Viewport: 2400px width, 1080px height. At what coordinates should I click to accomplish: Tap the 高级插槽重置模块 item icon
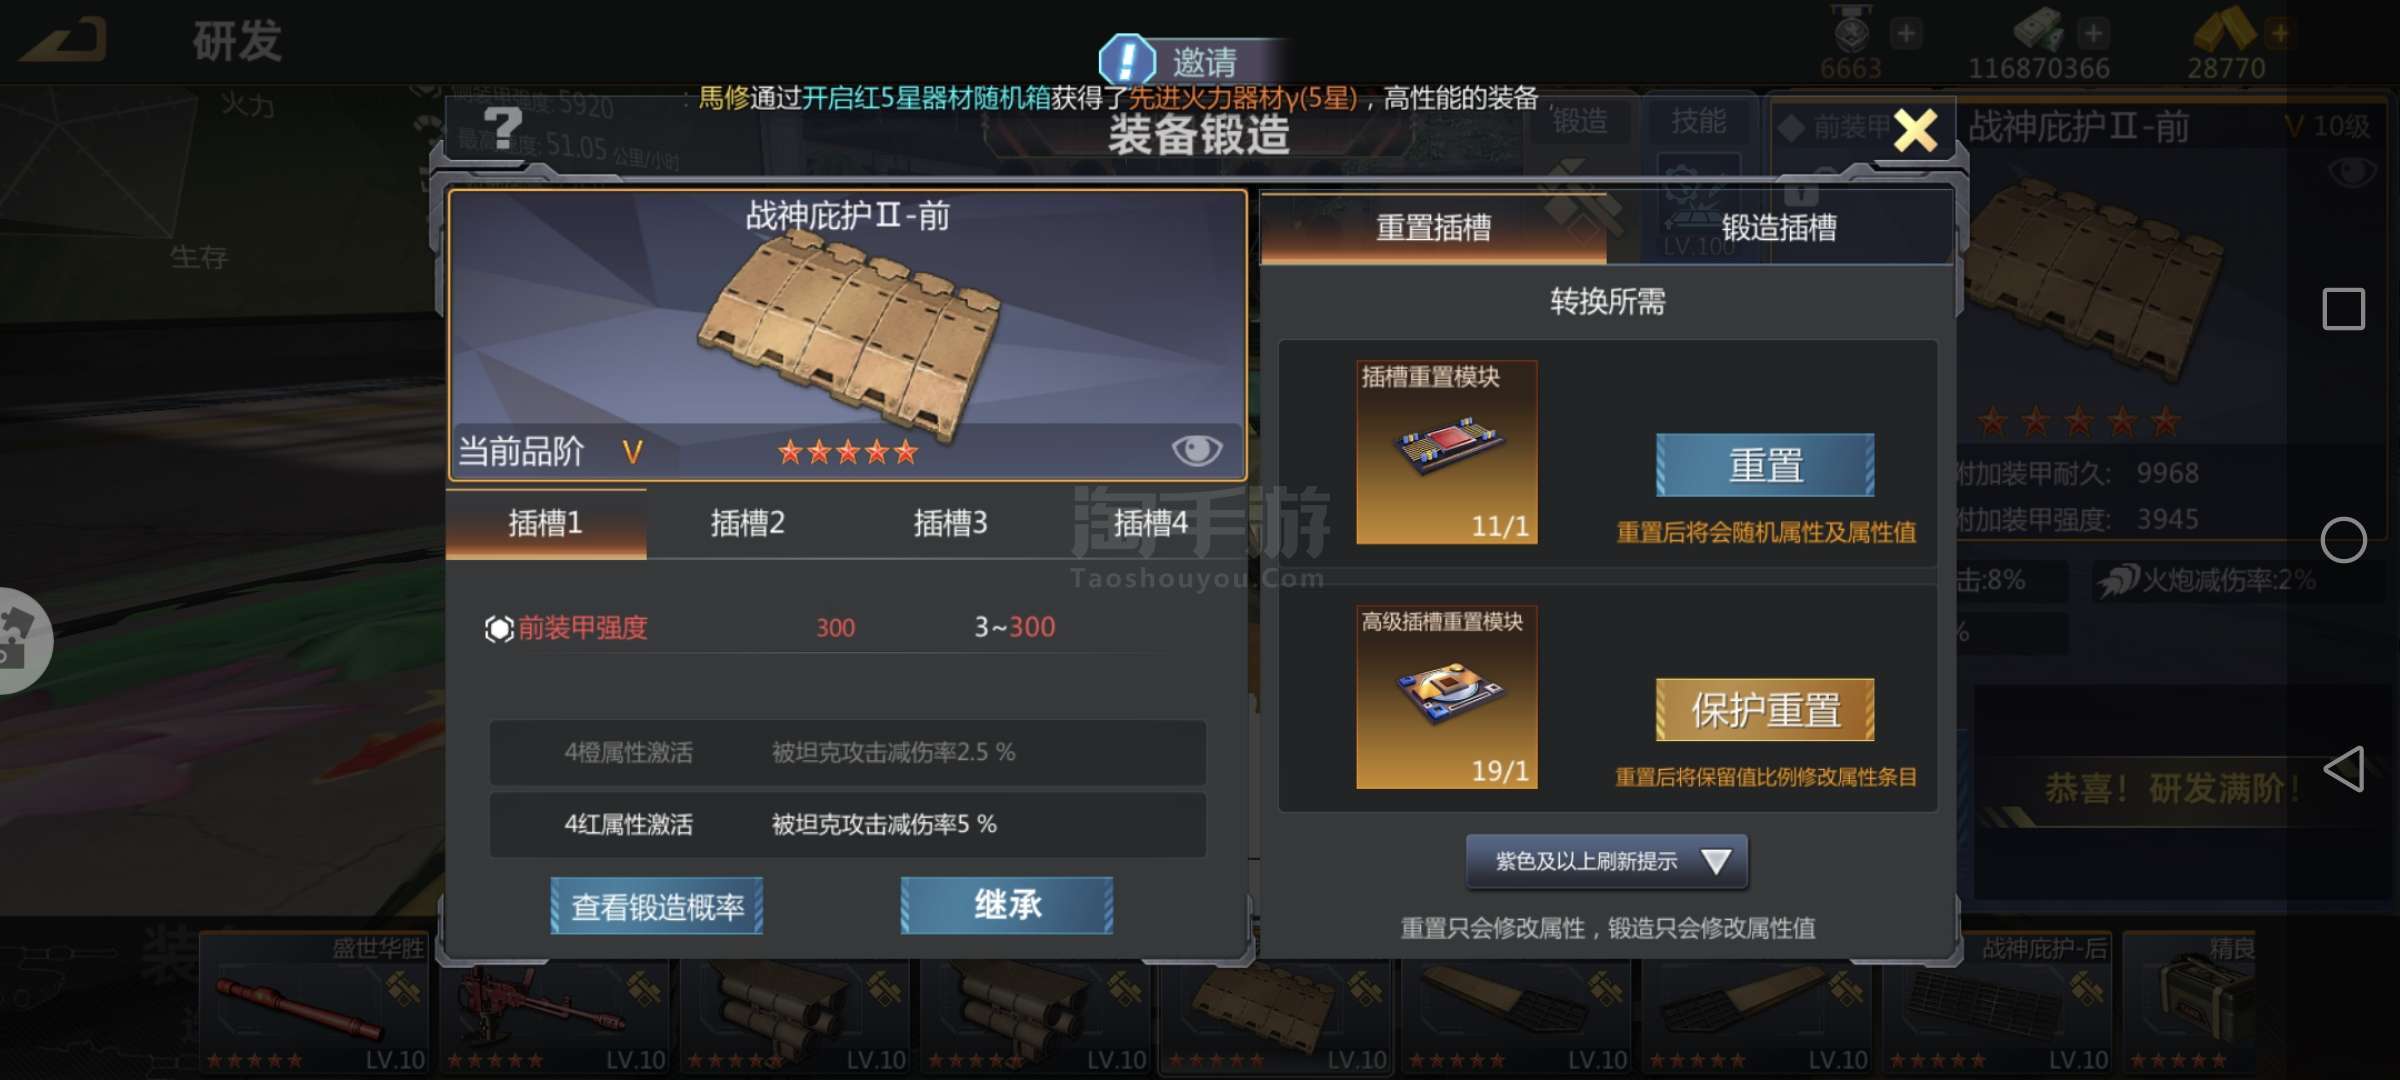point(1446,697)
